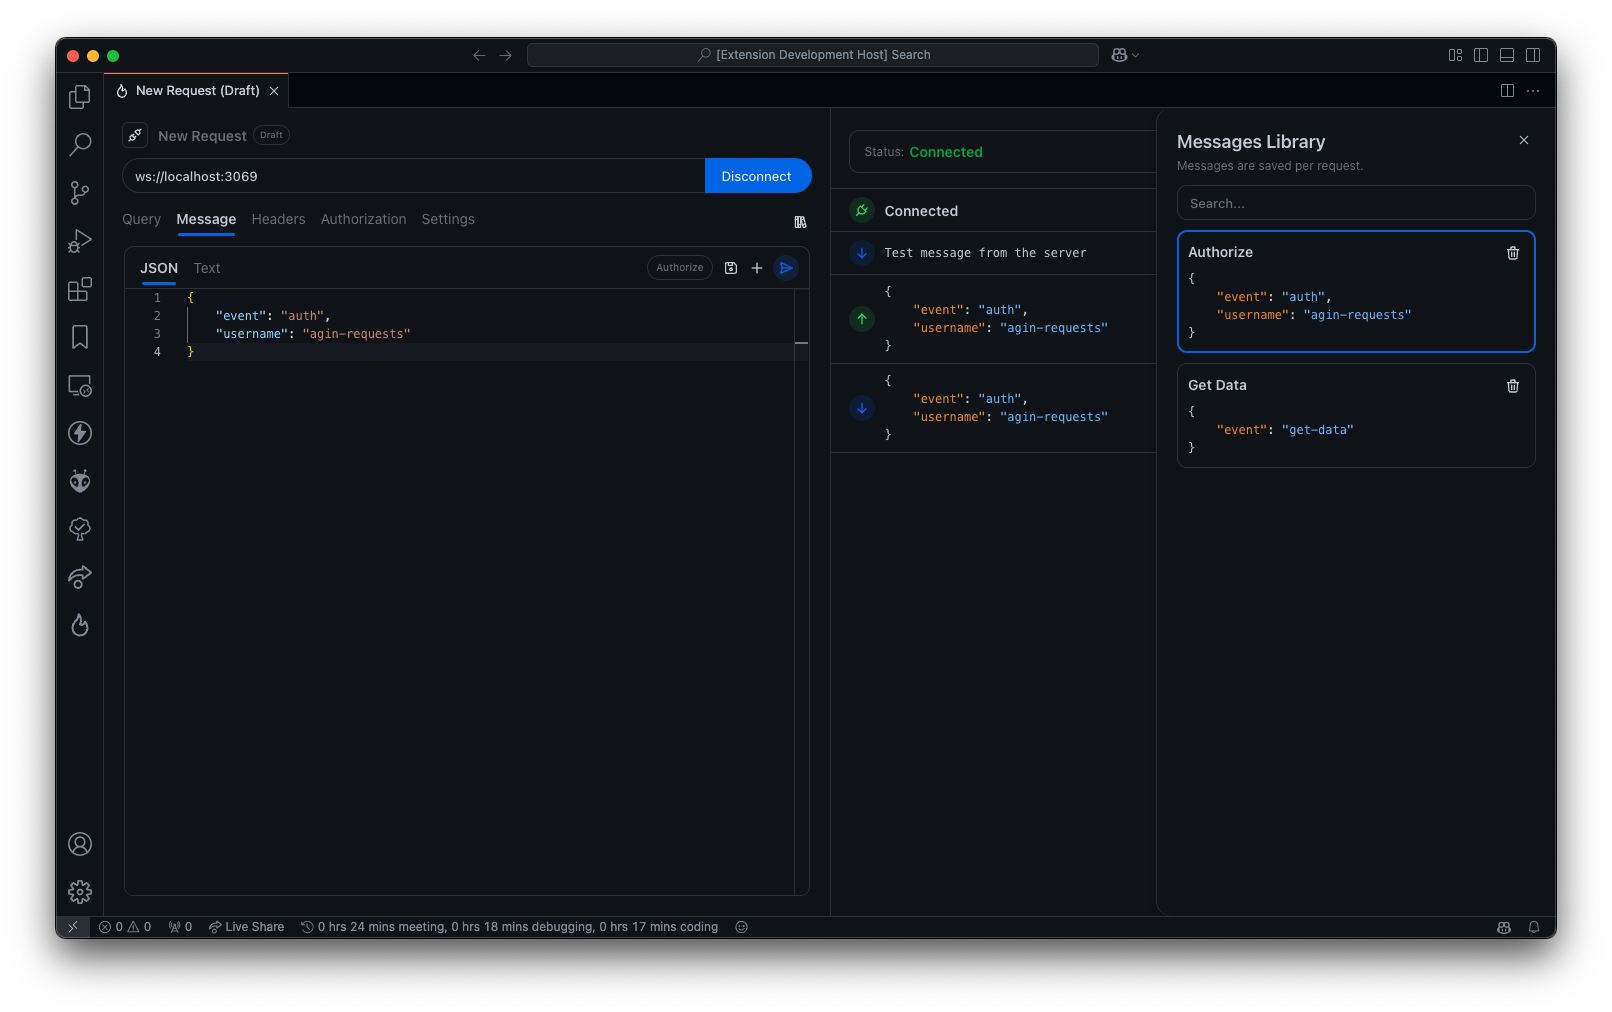
Task: Toggle the secondary side bar
Action: pos(1533,55)
